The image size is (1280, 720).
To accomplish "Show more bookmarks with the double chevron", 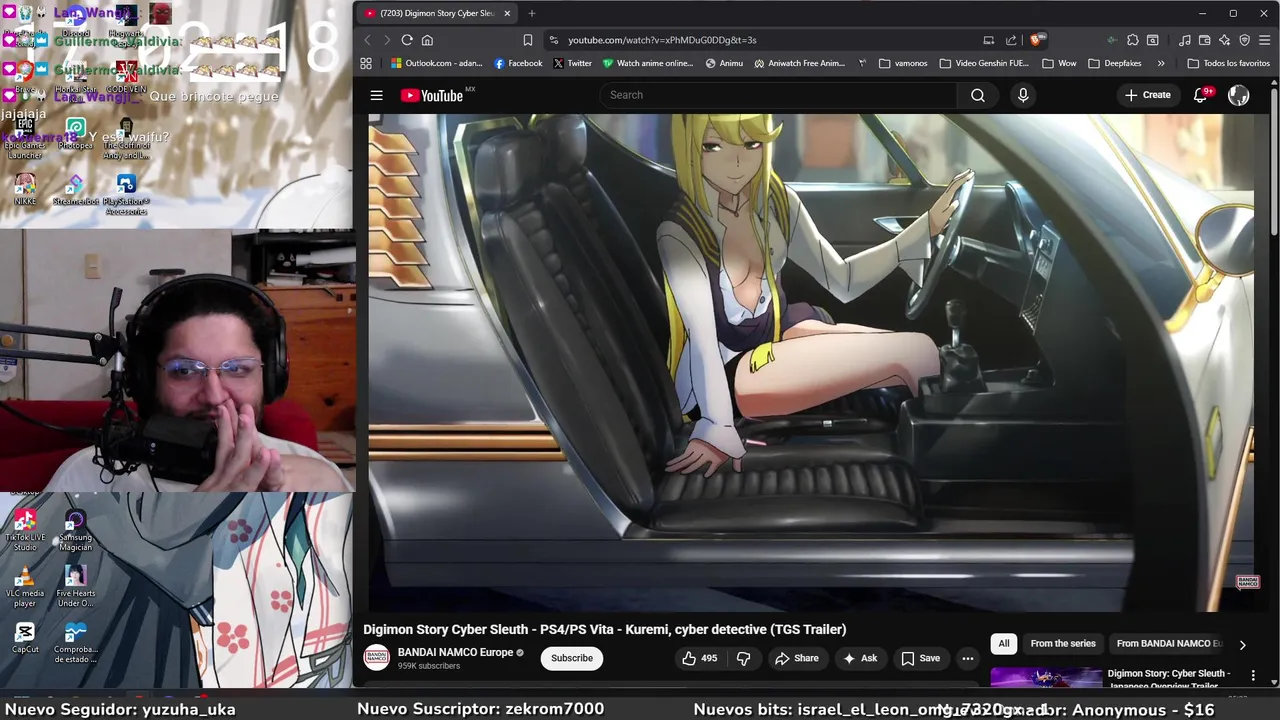I will coord(1161,63).
